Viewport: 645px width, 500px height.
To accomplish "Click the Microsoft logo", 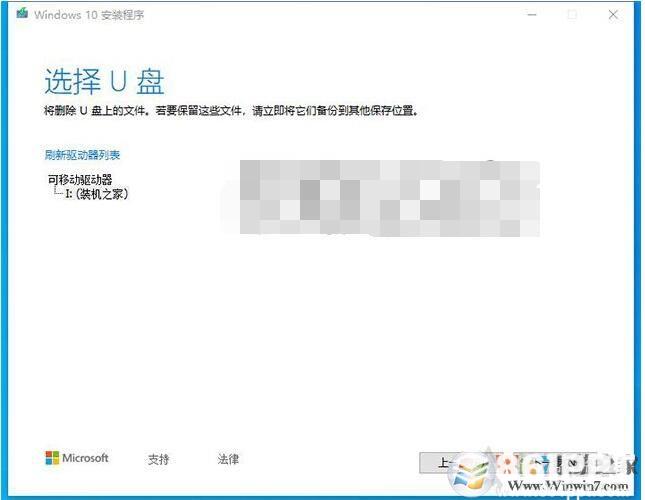I will (77, 458).
